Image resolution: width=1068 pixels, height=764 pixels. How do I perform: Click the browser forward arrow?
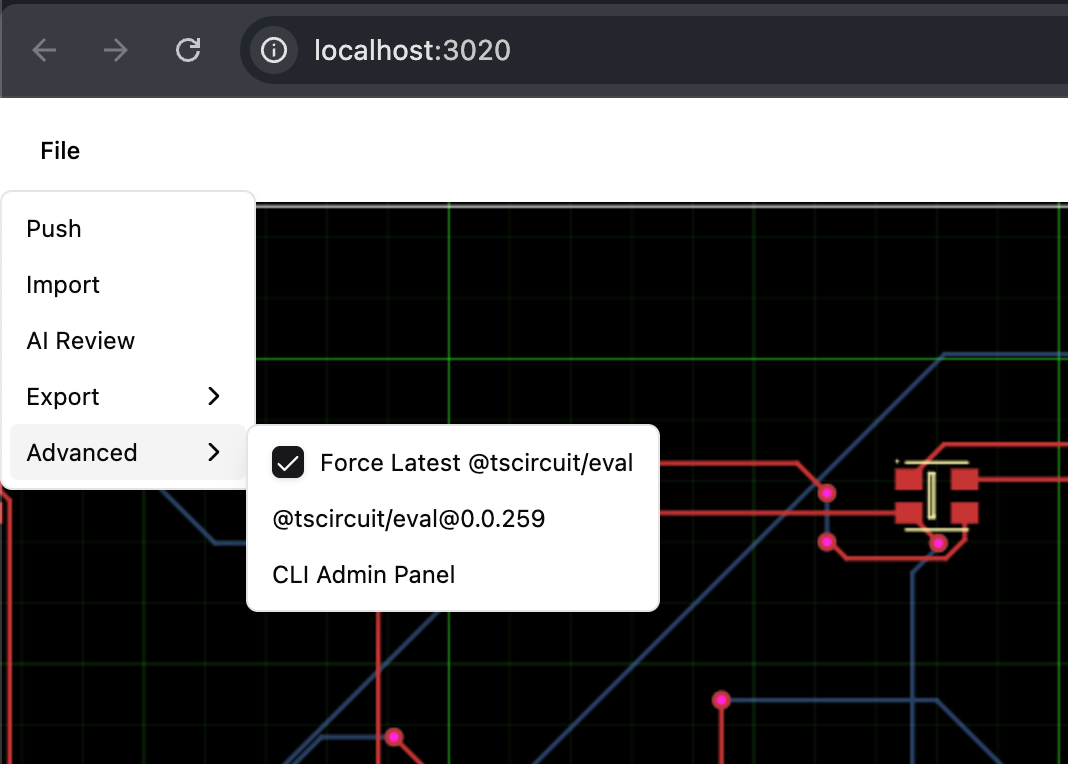tap(115, 50)
